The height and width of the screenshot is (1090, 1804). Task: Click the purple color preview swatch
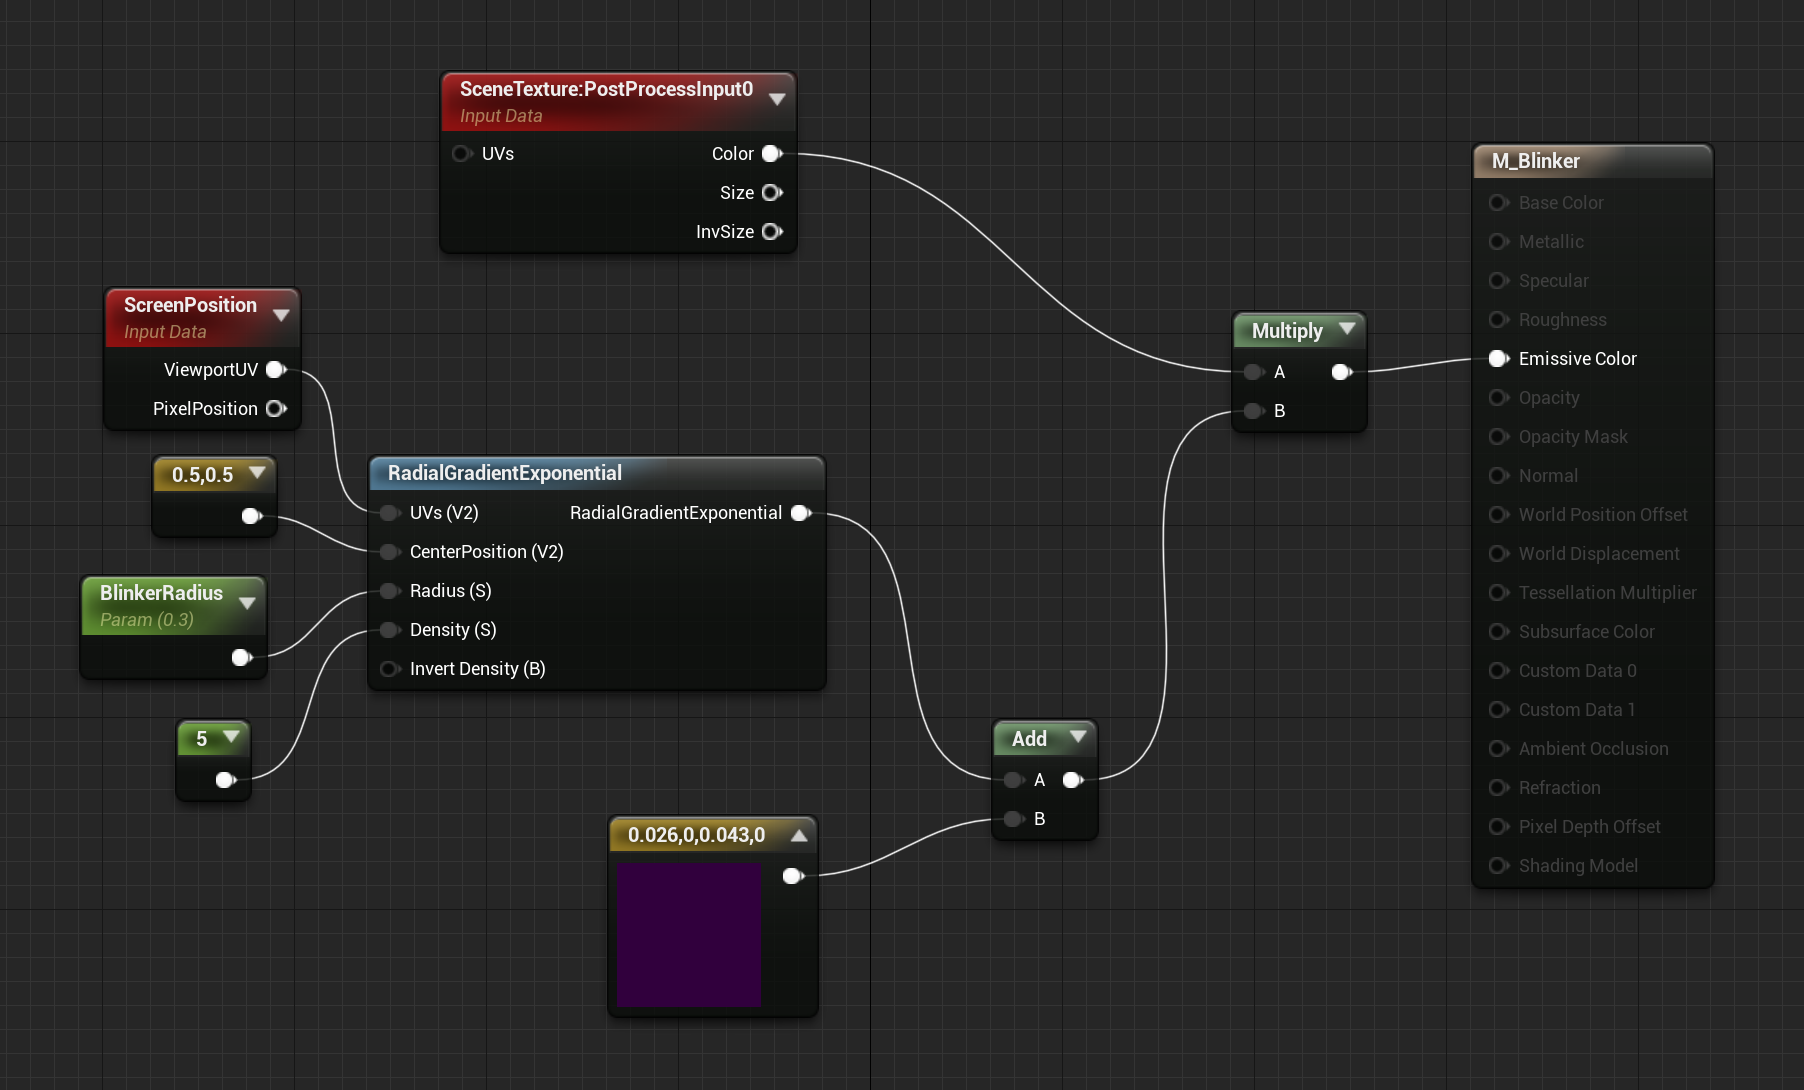click(689, 935)
